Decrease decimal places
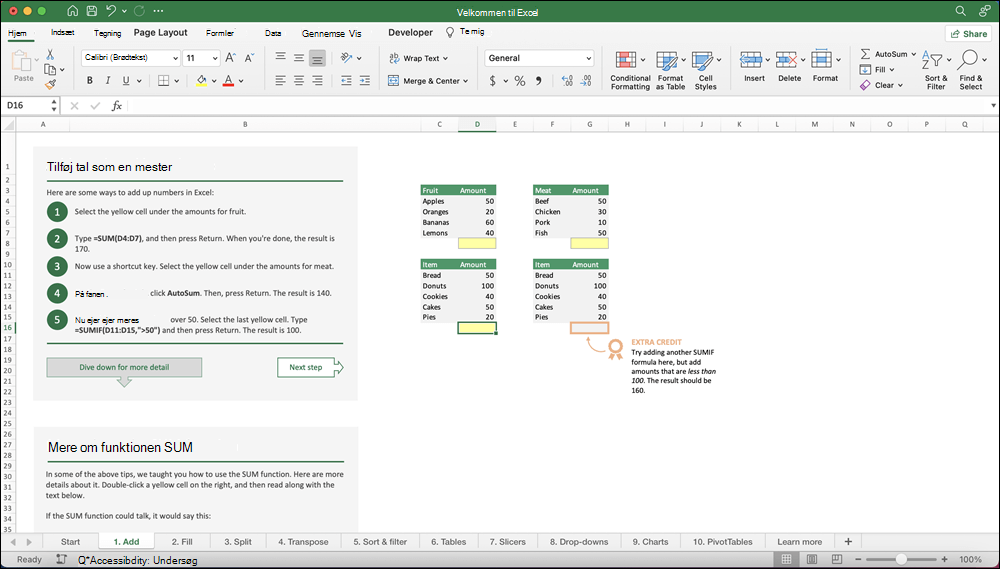The height and width of the screenshot is (569, 1000). [586, 81]
